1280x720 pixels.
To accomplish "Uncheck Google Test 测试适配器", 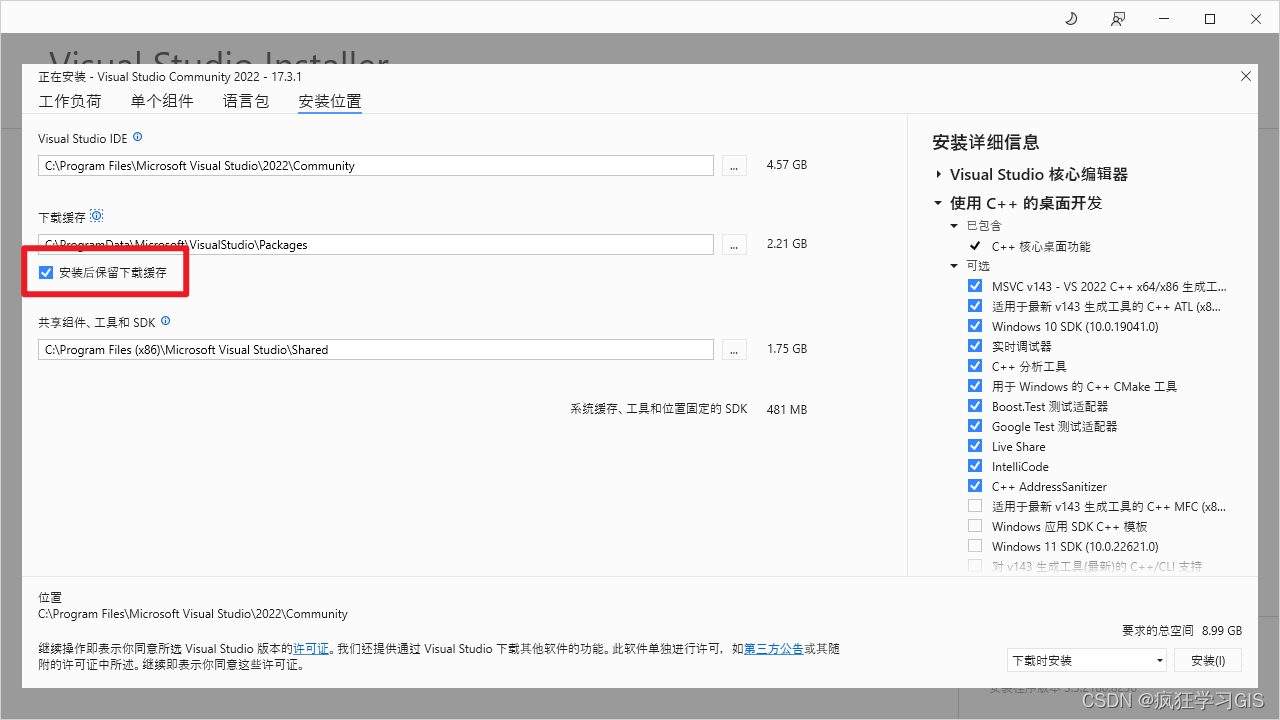I will tap(975, 426).
